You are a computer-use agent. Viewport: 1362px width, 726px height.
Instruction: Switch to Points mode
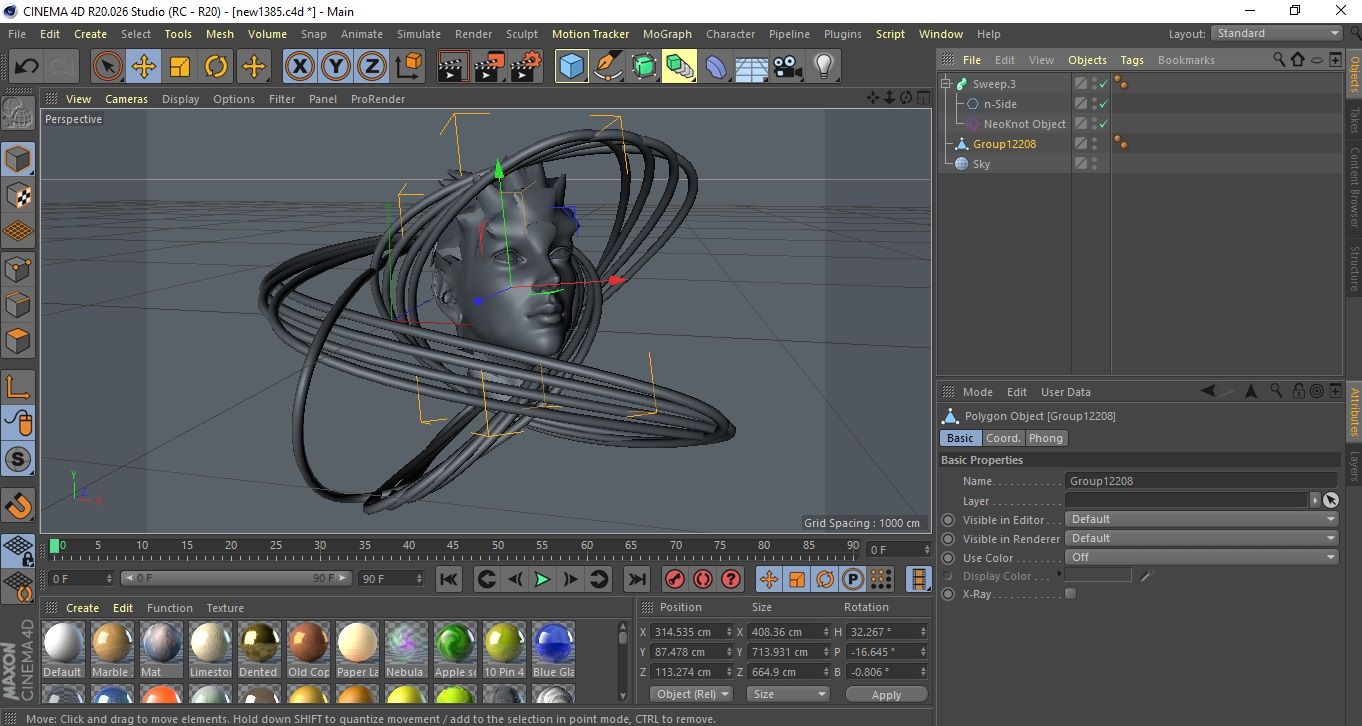coord(18,268)
